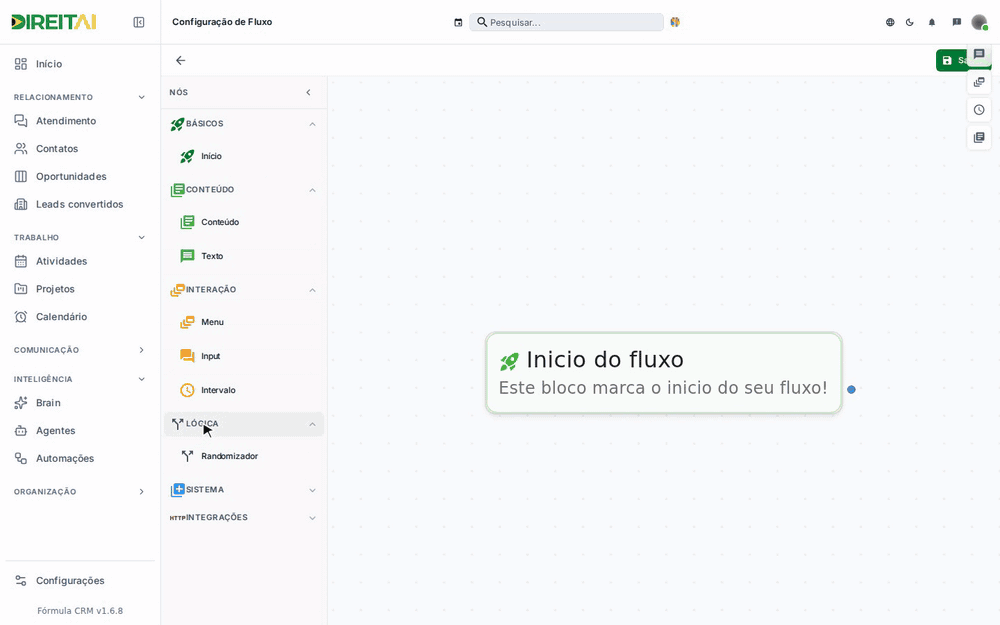Open notifications bell icon
Viewport: 1000px width, 625px height.
pos(932,22)
